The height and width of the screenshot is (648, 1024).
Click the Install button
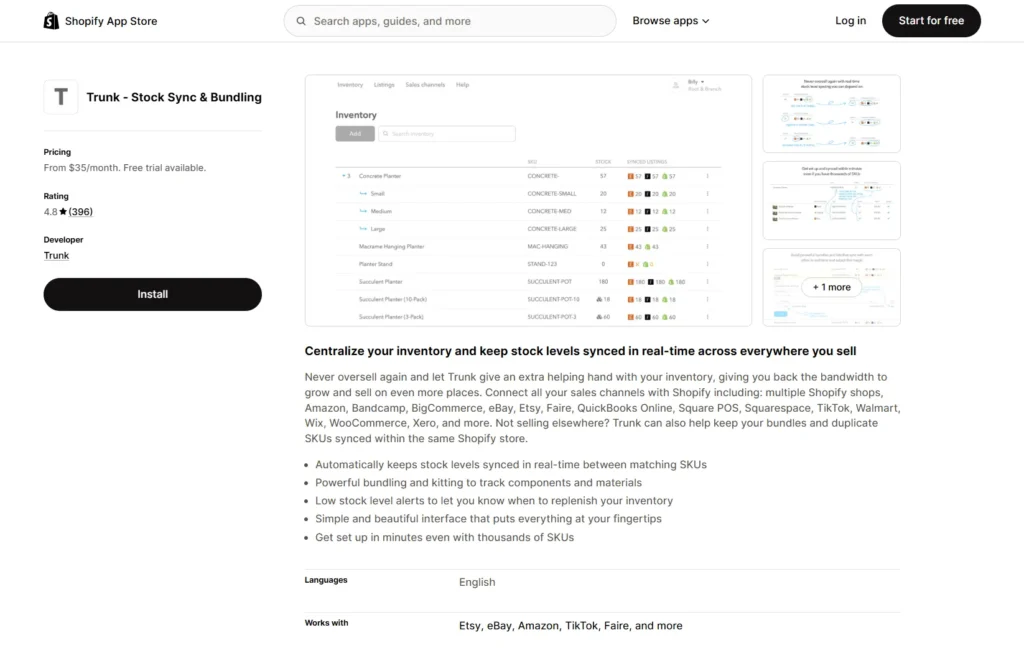pos(152,294)
